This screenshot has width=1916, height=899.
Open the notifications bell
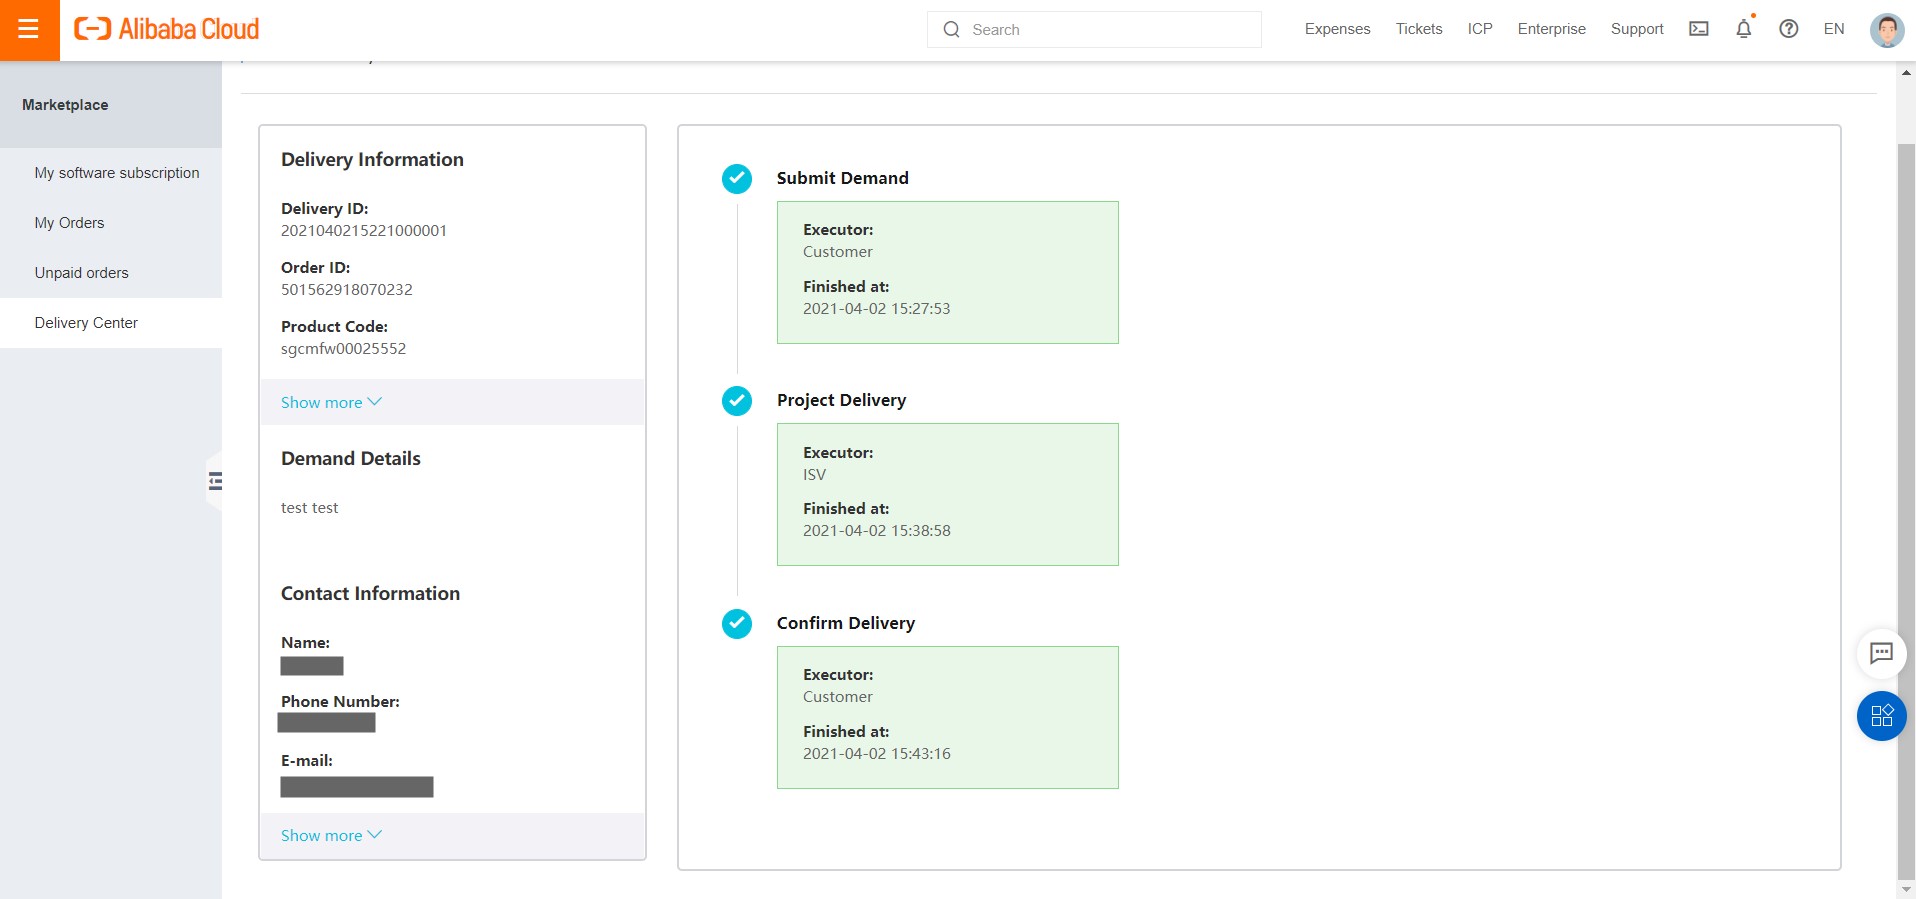1743,29
